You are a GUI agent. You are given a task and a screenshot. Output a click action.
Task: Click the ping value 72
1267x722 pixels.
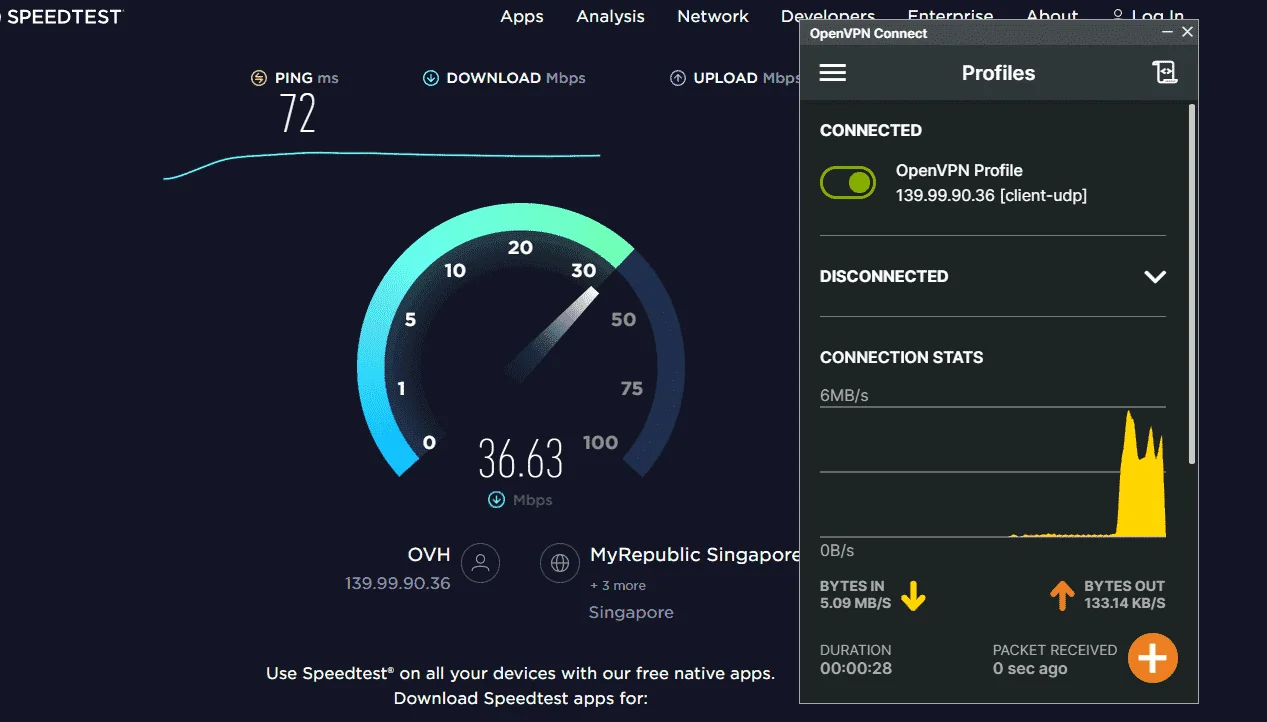[298, 114]
